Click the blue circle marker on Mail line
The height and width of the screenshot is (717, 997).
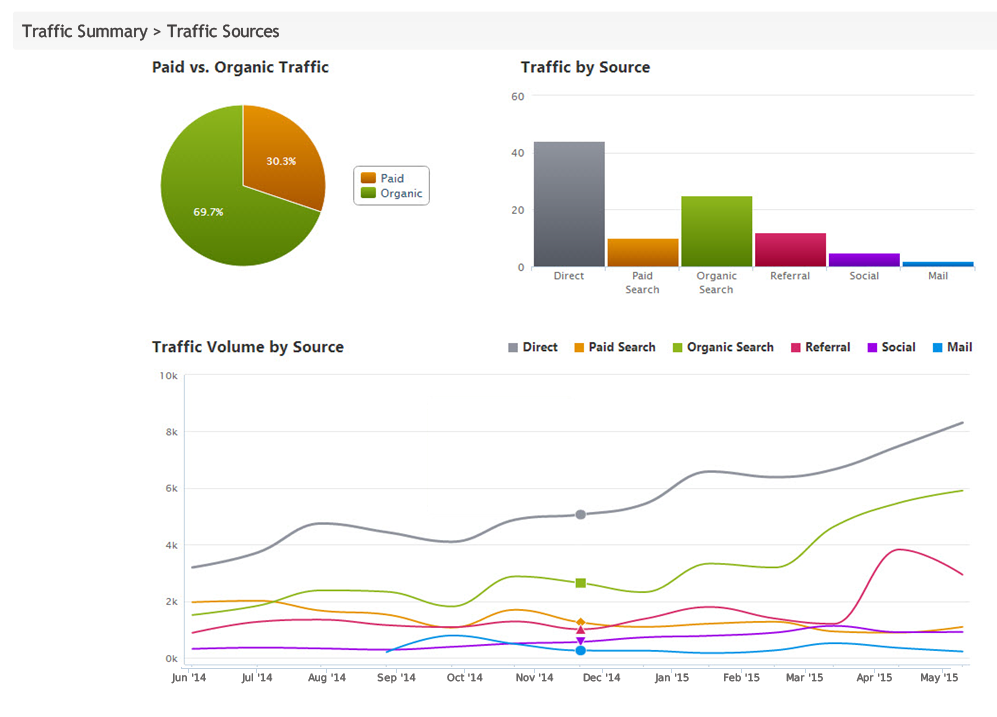click(580, 651)
